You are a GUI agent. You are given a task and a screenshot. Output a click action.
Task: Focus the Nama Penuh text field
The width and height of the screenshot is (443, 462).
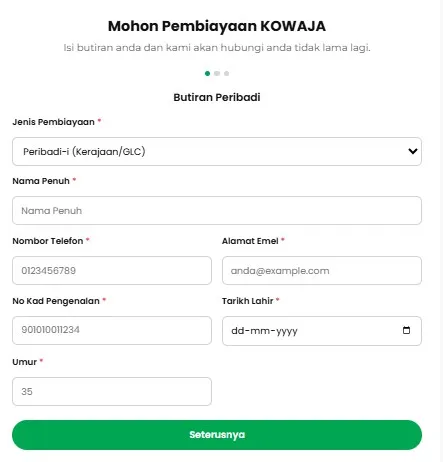tap(217, 210)
